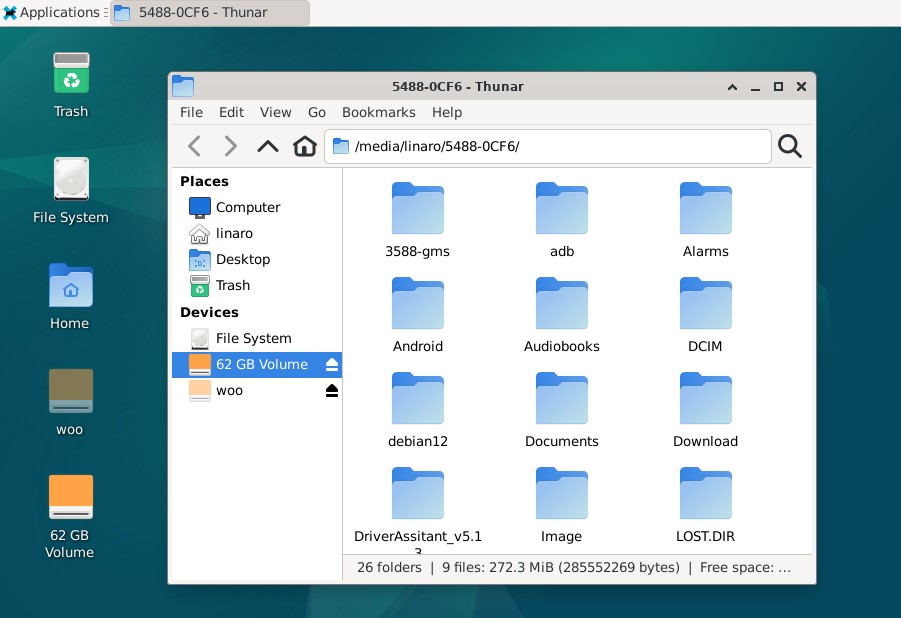Open the Bookmarks menu

[378, 112]
